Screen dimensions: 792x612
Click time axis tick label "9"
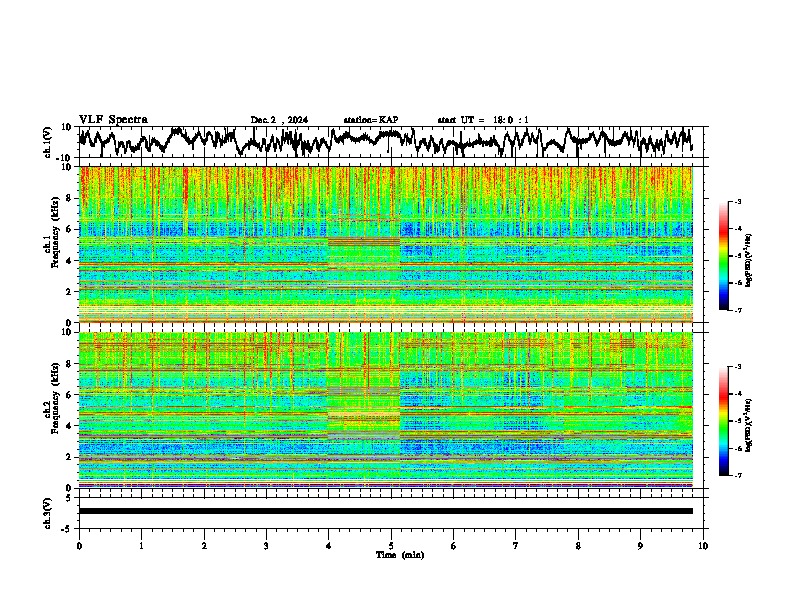(x=640, y=546)
